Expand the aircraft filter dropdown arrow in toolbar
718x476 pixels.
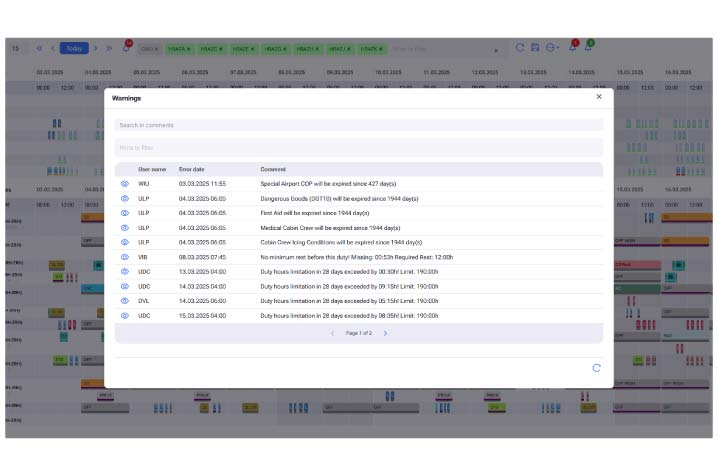pyautogui.click(x=496, y=50)
